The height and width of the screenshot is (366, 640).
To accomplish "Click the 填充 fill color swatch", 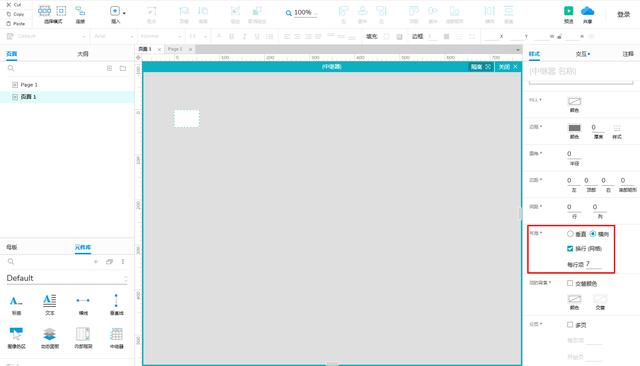I will [386, 36].
